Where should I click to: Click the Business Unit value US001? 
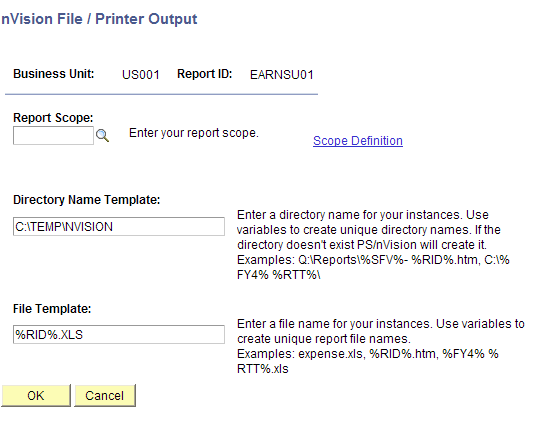pyautogui.click(x=140, y=75)
